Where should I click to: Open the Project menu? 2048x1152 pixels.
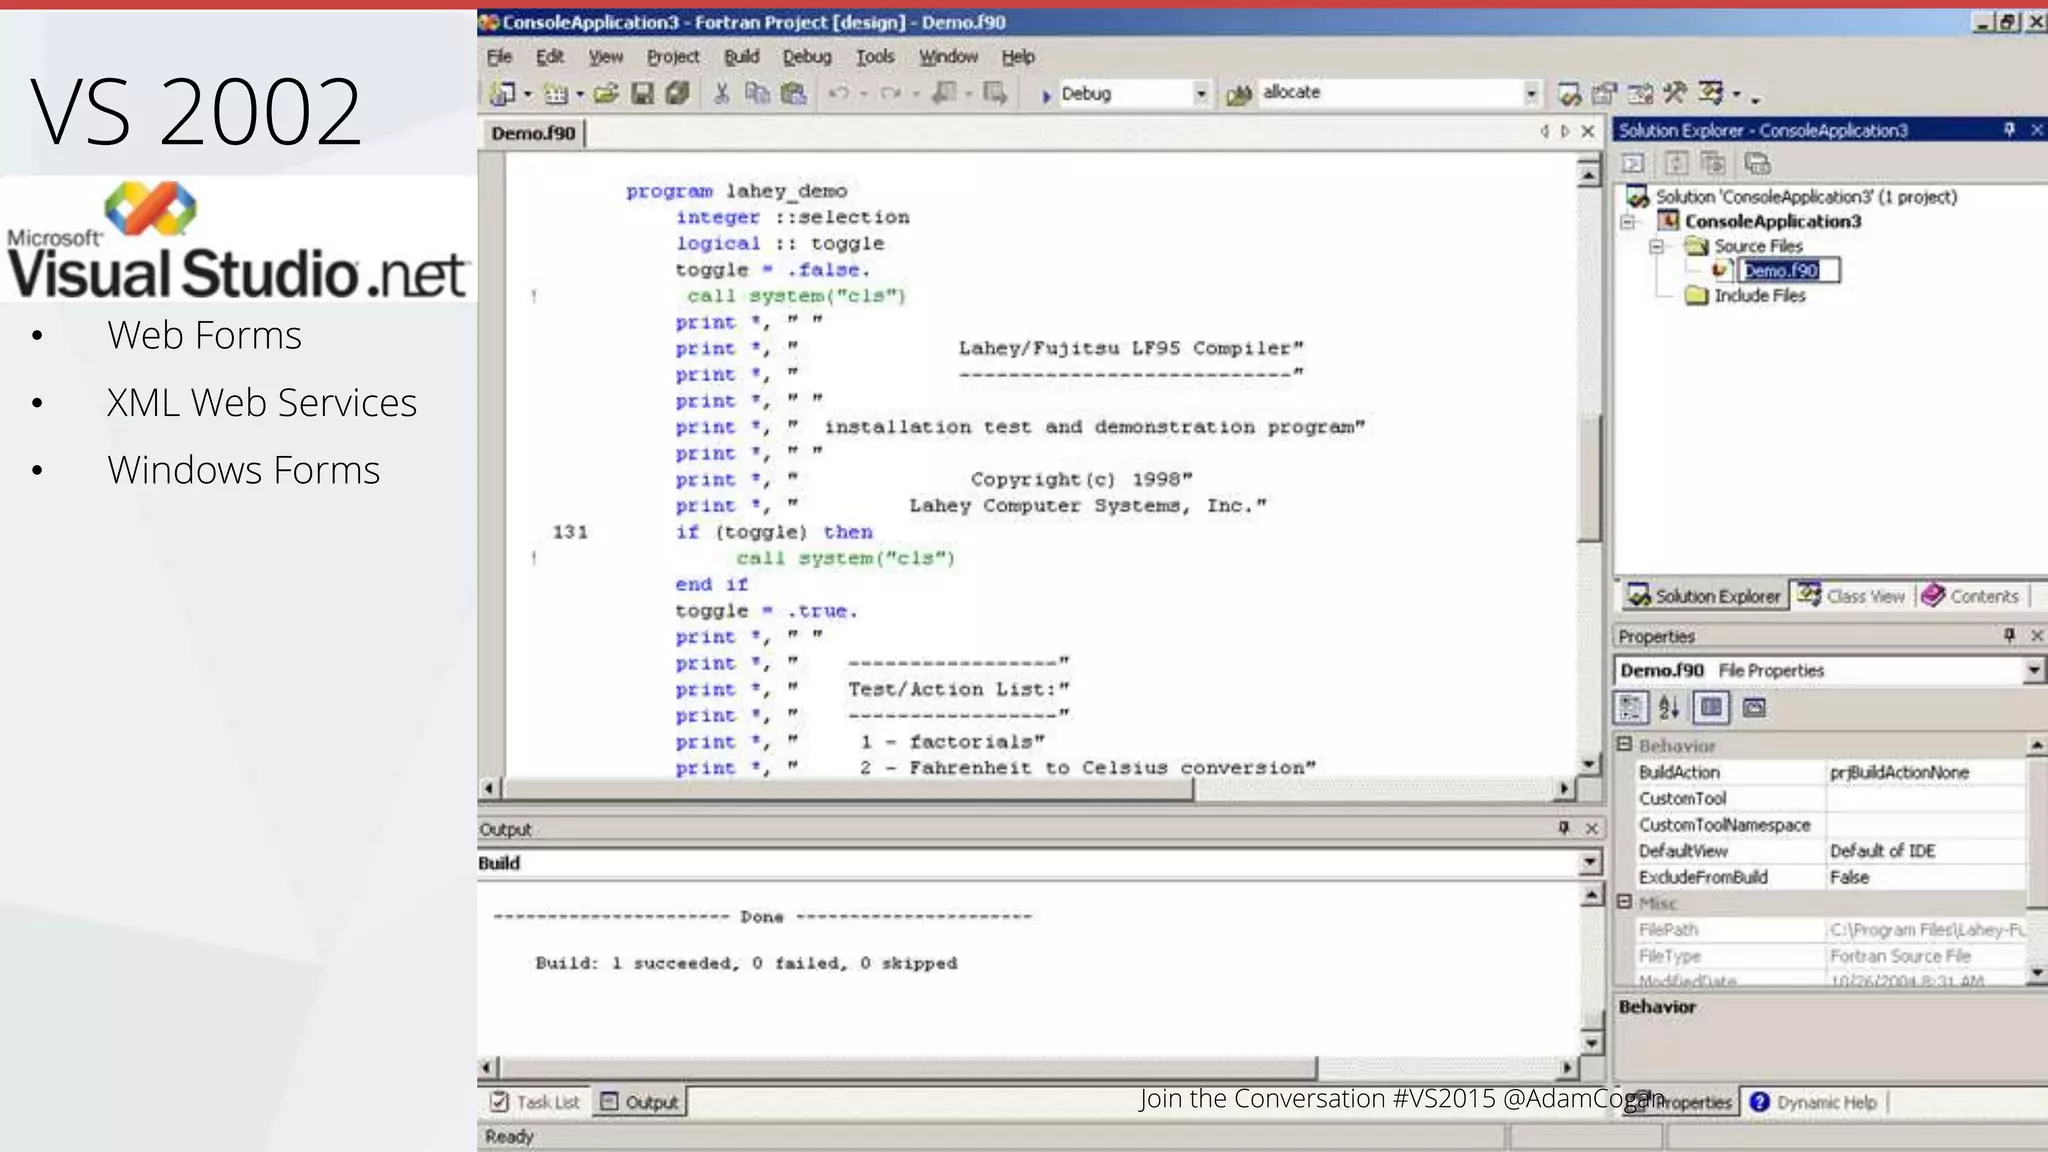click(673, 57)
